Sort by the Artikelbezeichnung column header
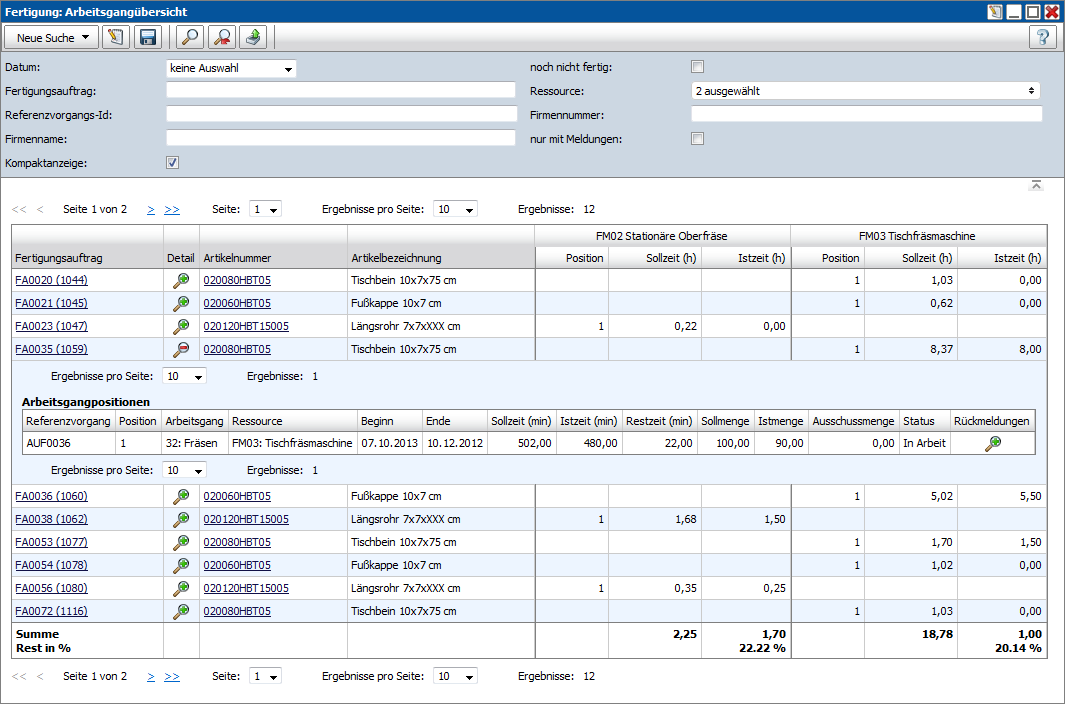The width and height of the screenshot is (1065, 704). [x=396, y=258]
